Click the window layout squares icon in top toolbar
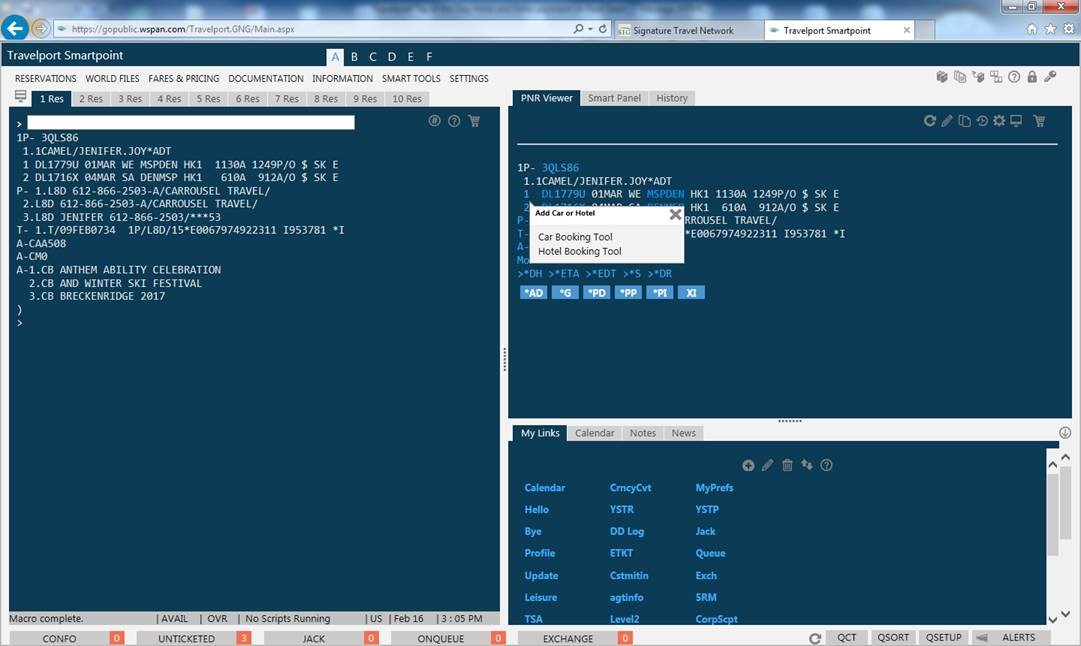The image size is (1081, 646). (996, 77)
